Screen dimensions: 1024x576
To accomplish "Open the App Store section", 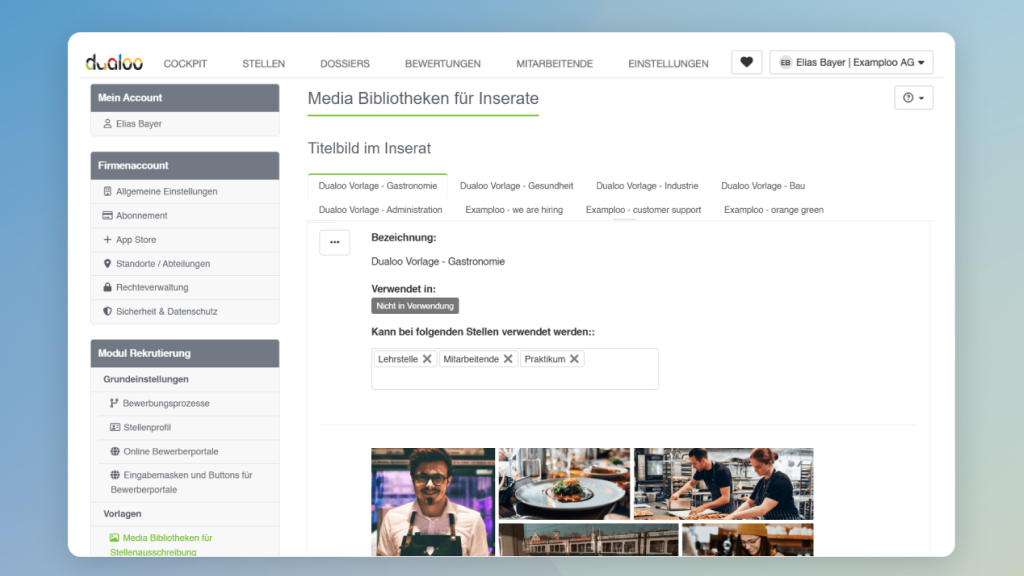I will 134,239.
